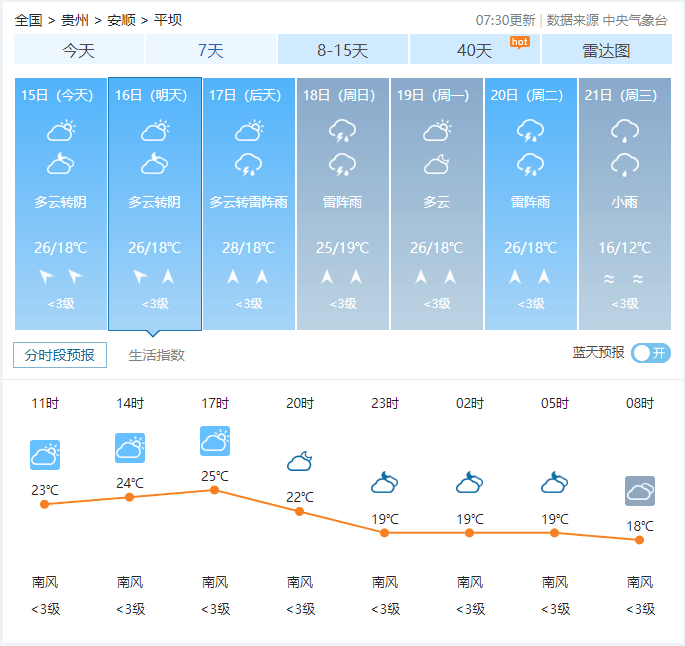Click the 15日 night cloudy icon
The height and width of the screenshot is (646, 685).
click(61, 164)
